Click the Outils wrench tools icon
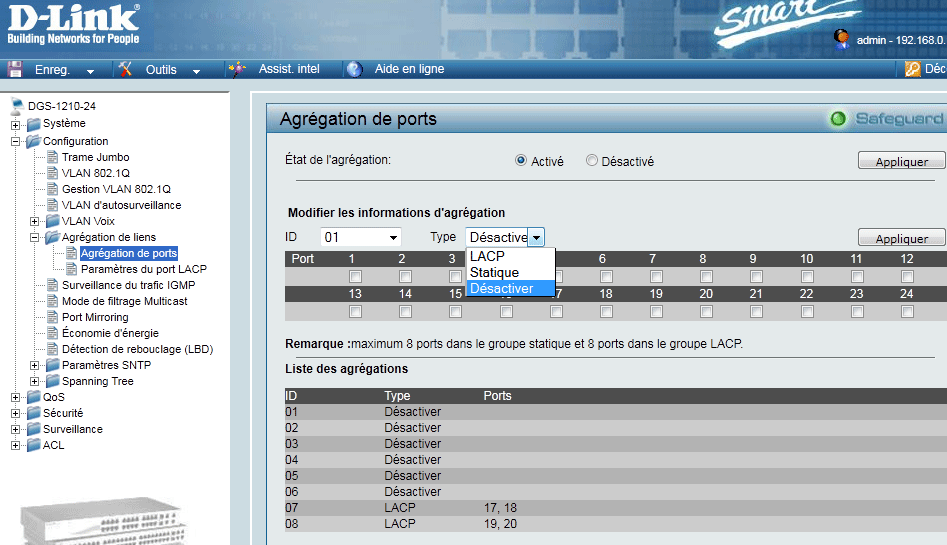Viewport: 947px width, 545px height. [x=125, y=69]
